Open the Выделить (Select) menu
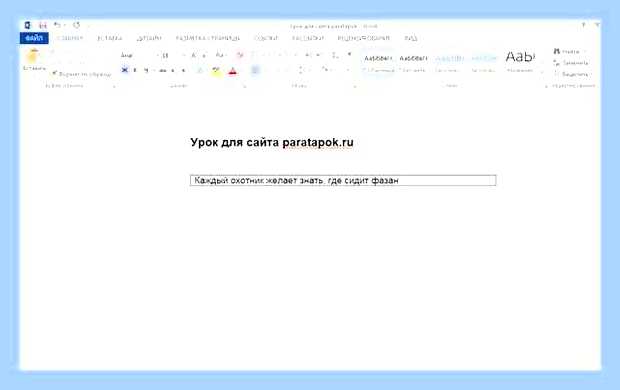Screen dimensions: 620x390 point(572,74)
